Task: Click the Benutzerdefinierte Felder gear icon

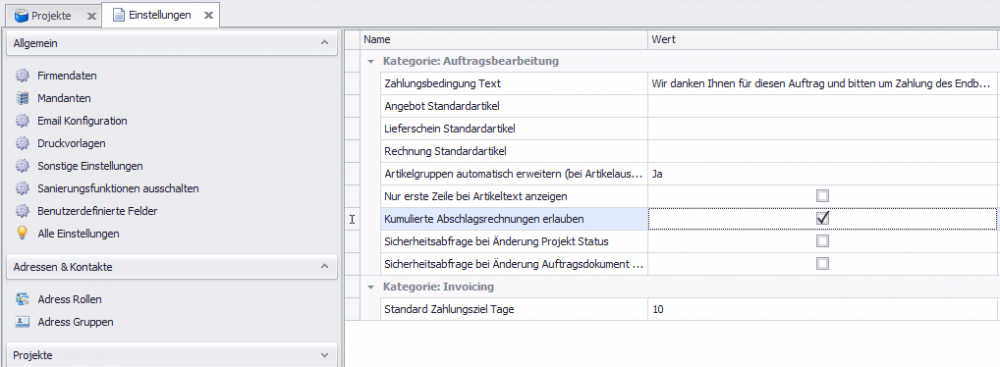Action: click(22, 211)
